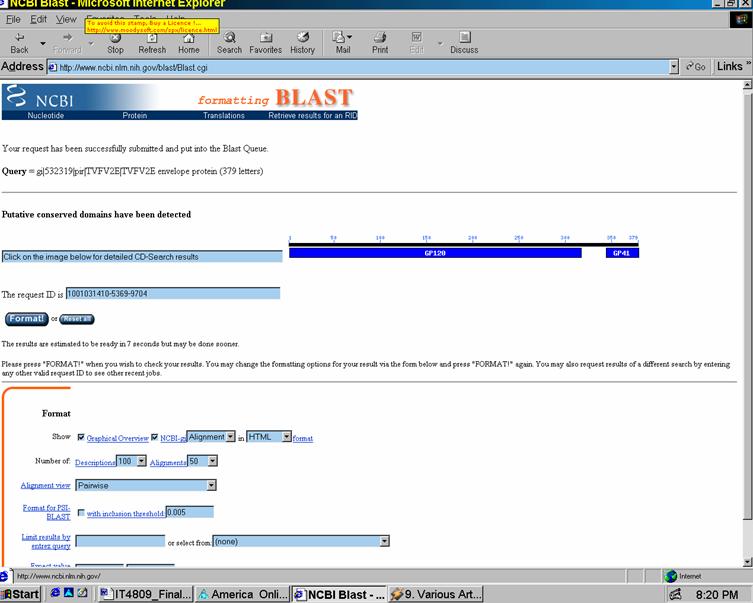
Task: Click the page scrollbar up arrow
Action: click(x=747, y=85)
